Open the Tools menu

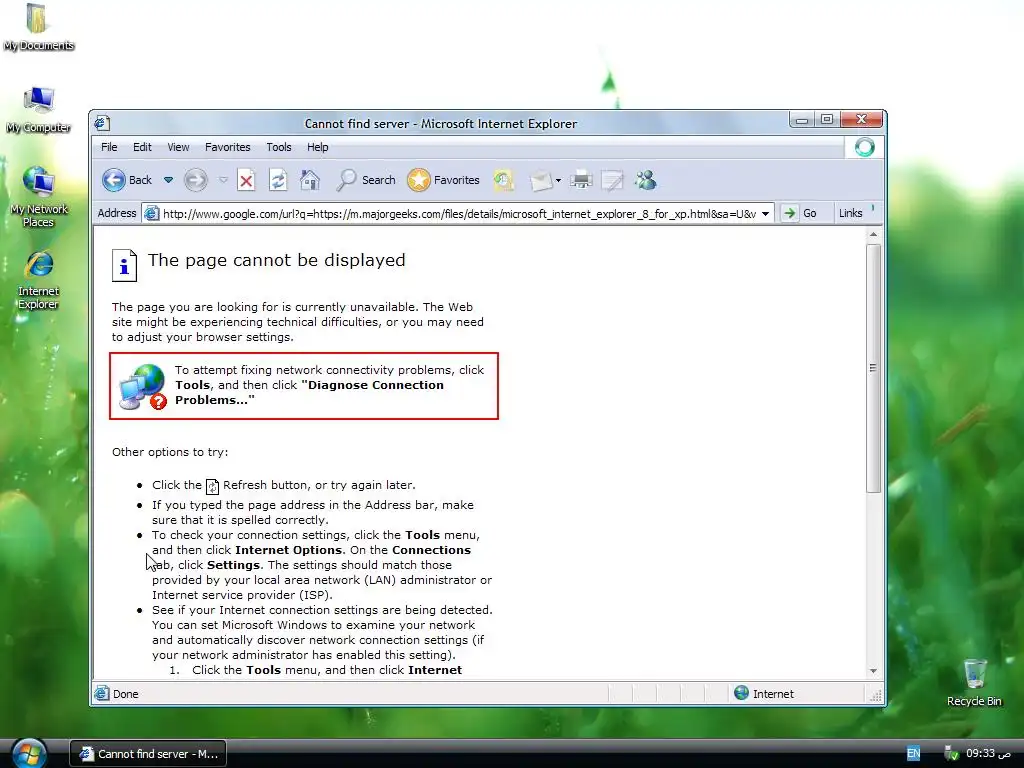279,147
